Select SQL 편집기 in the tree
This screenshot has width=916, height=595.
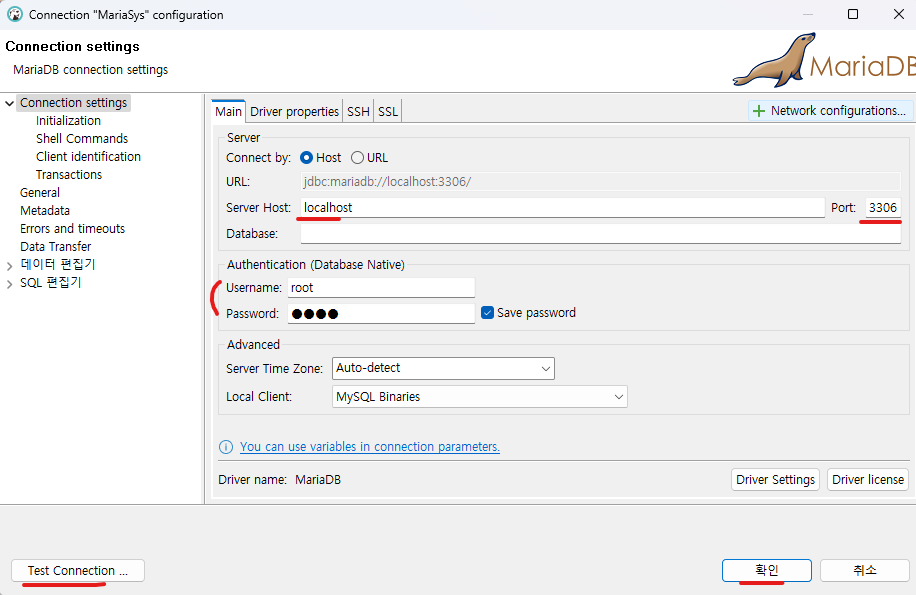click(x=50, y=283)
